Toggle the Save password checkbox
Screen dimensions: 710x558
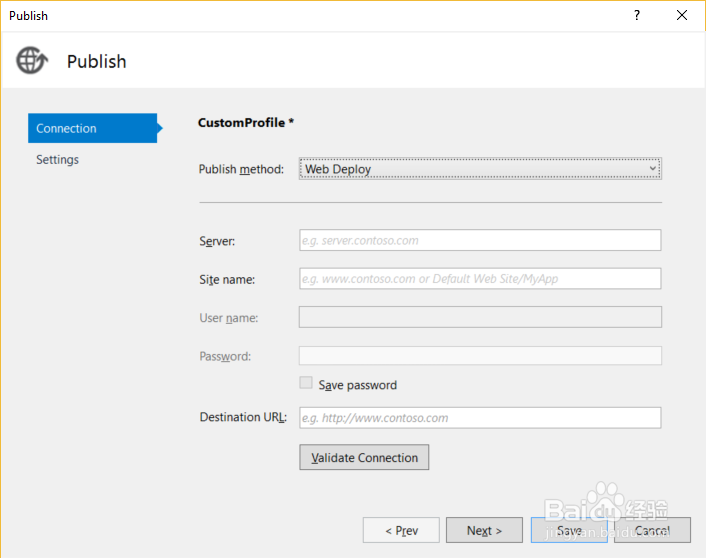pyautogui.click(x=306, y=384)
